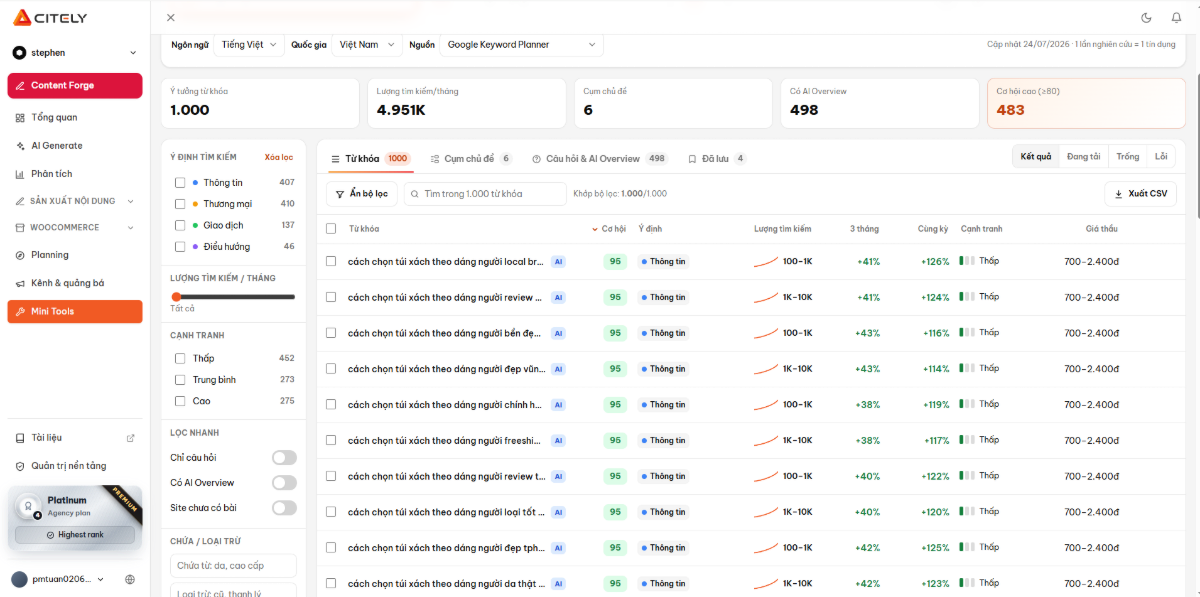This screenshot has height=597, width=1200.
Task: Expand the WOOCOMMERCE section
Action: click(75, 228)
